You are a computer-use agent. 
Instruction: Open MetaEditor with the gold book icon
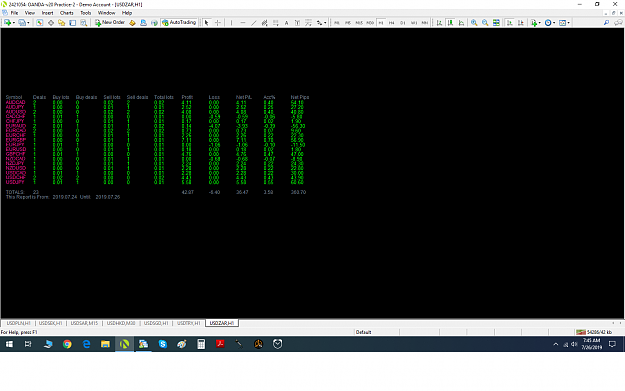point(132,23)
